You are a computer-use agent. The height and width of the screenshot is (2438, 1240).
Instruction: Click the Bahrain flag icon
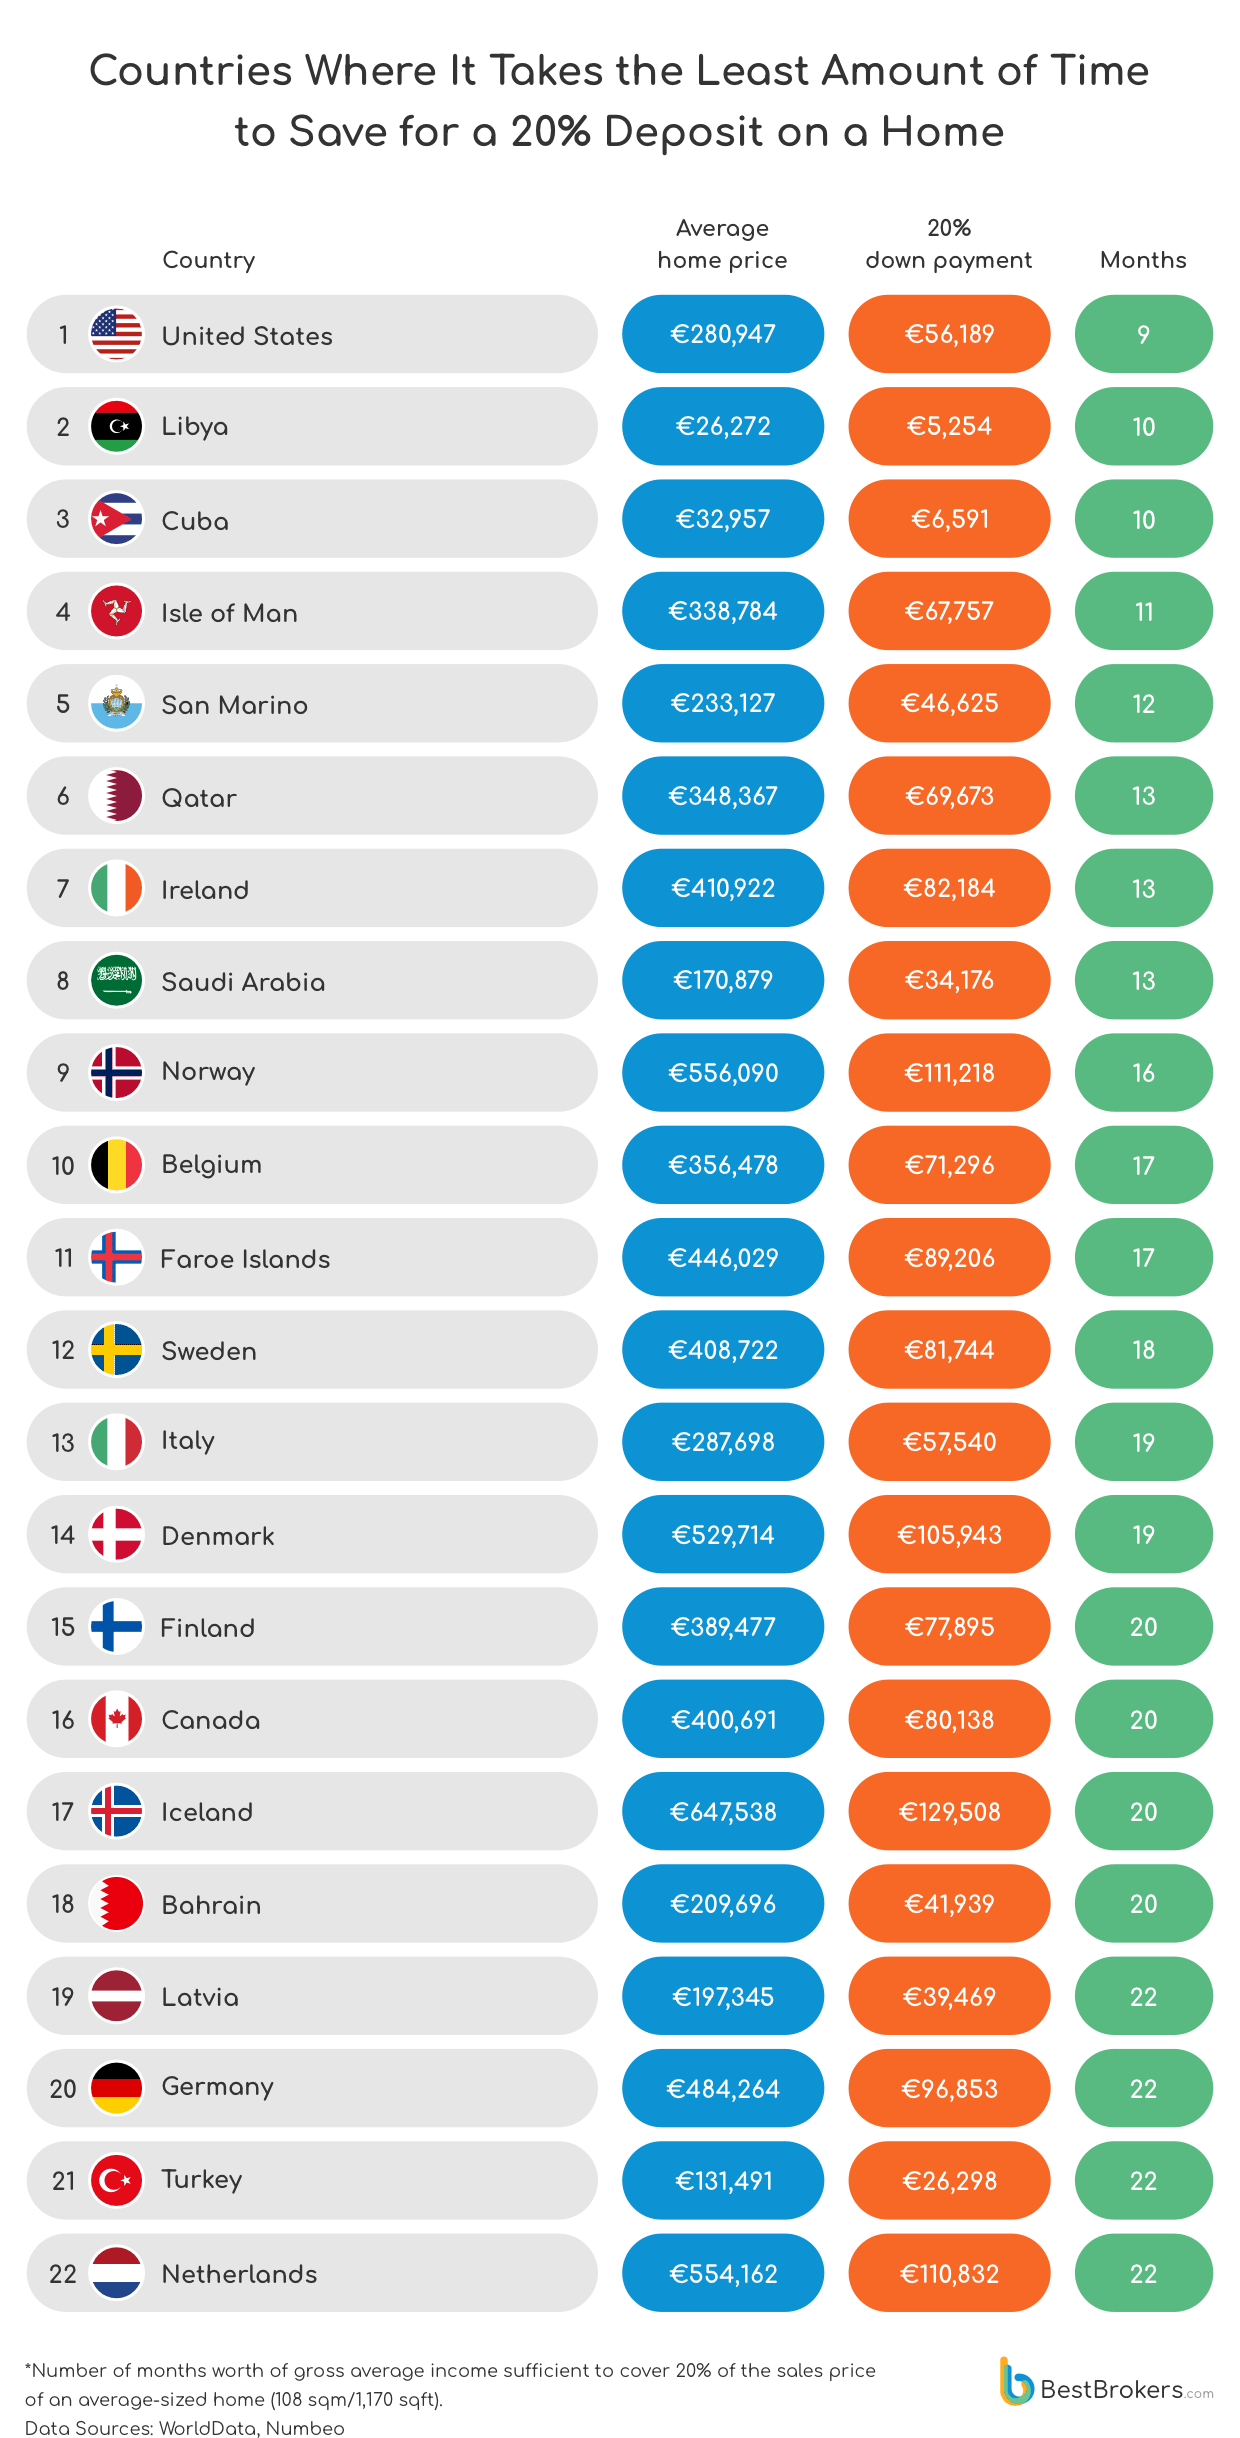pyautogui.click(x=116, y=1903)
